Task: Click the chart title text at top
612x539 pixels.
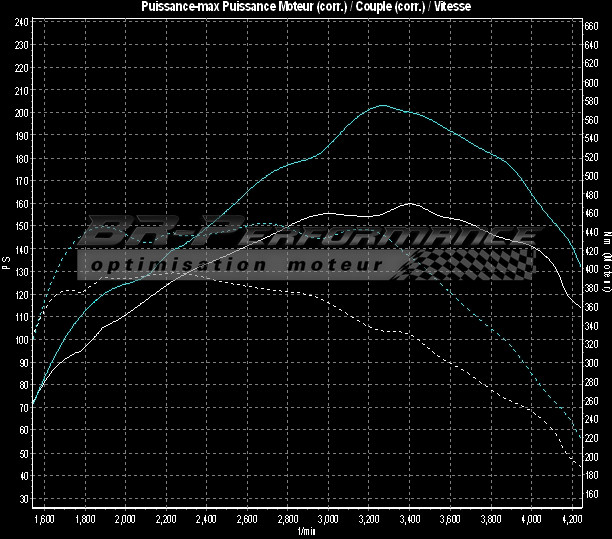Action: [x=306, y=6]
